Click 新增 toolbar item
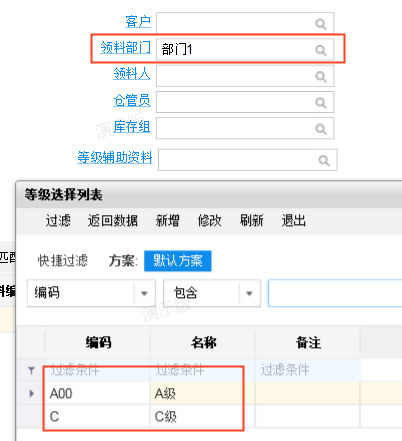The image size is (402, 441). [167, 221]
